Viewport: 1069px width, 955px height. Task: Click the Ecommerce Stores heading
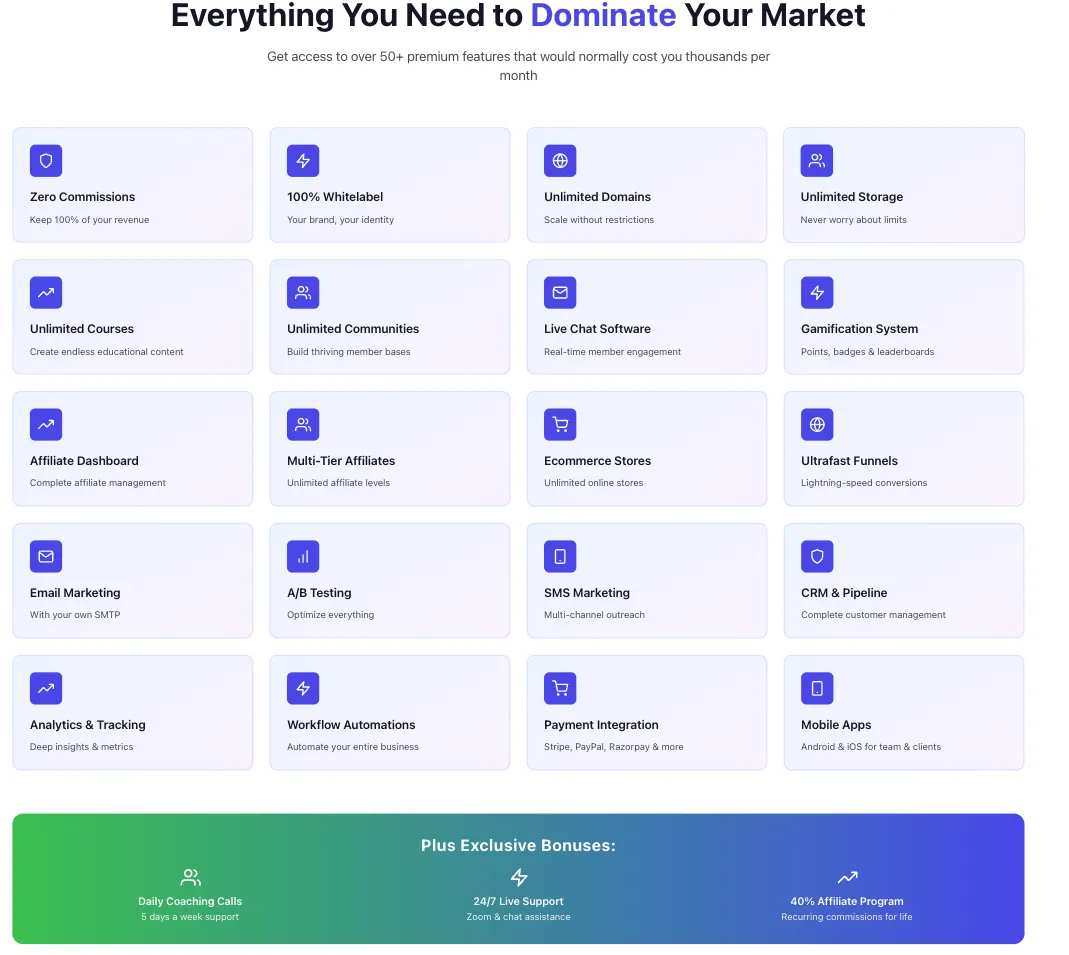point(597,461)
